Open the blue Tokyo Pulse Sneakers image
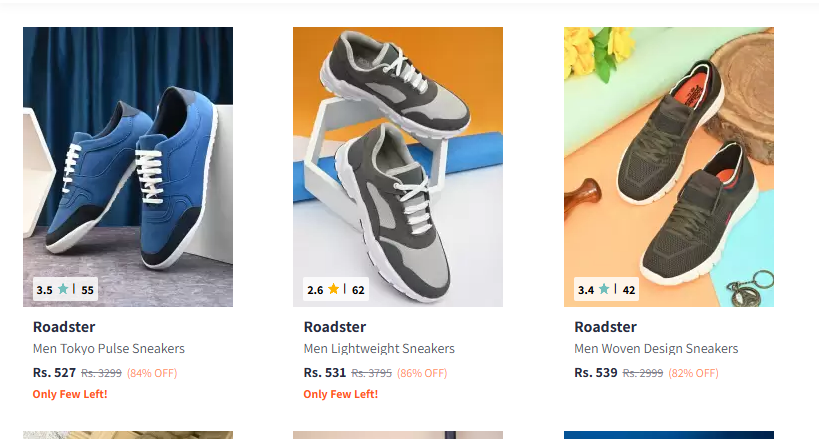819x439 pixels. point(128,167)
